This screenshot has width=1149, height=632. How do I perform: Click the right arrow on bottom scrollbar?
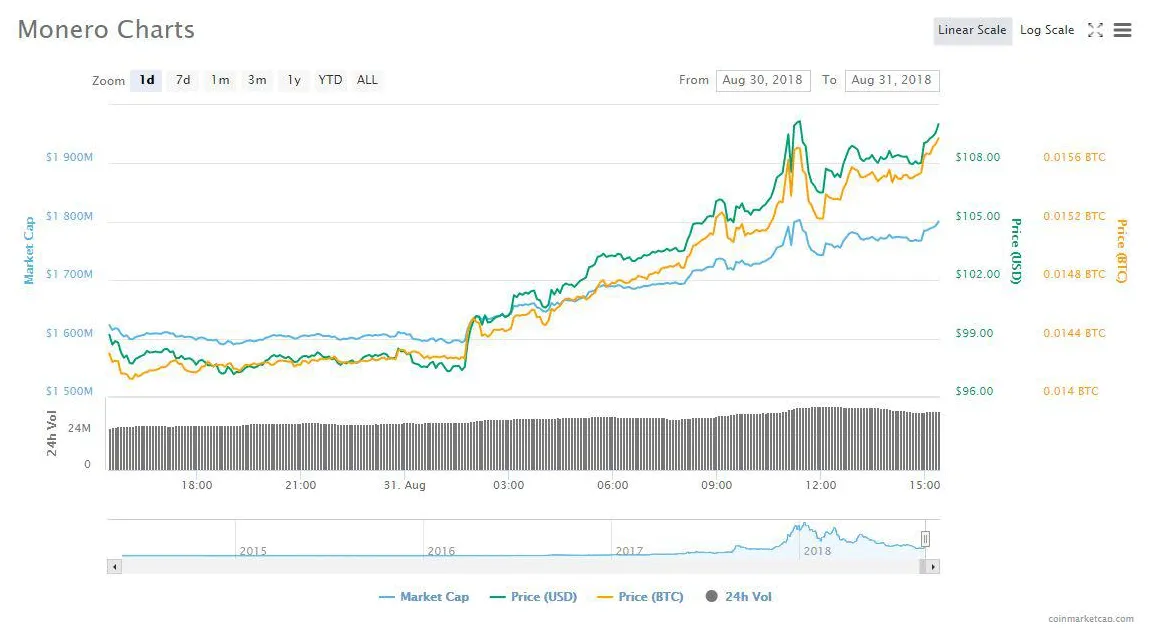pyautogui.click(x=933, y=566)
